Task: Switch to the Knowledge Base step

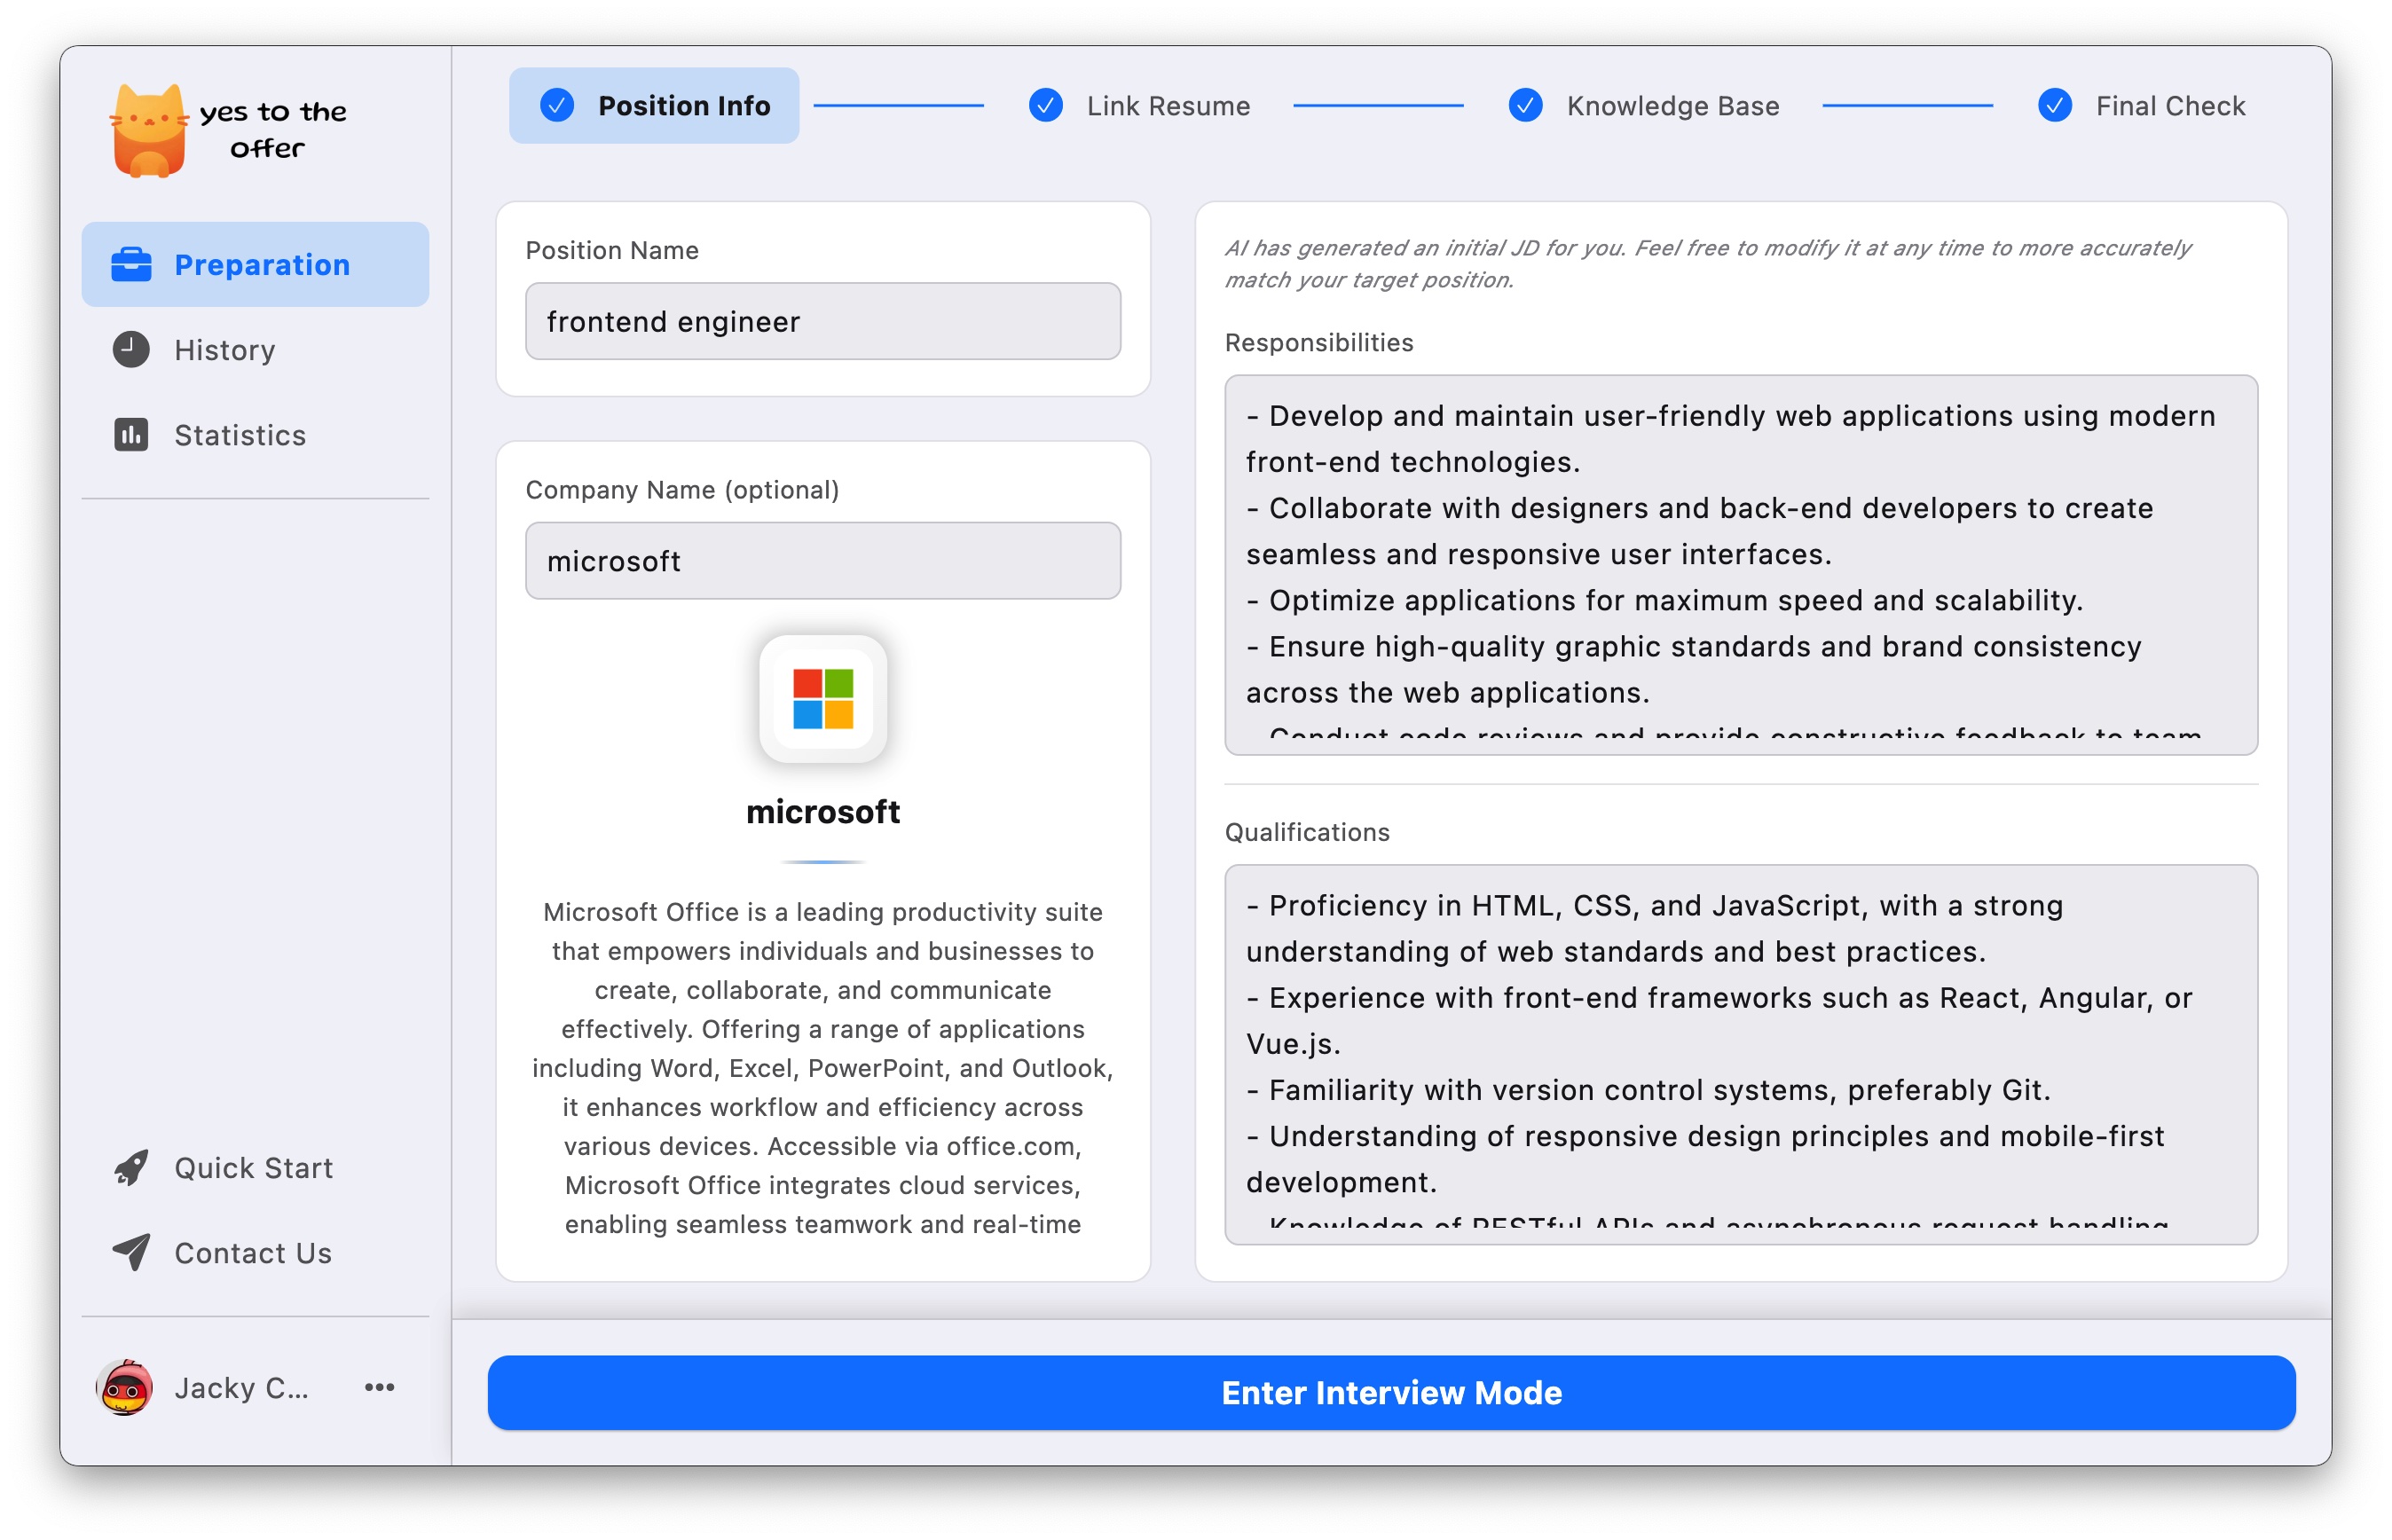Action: (x=1672, y=106)
